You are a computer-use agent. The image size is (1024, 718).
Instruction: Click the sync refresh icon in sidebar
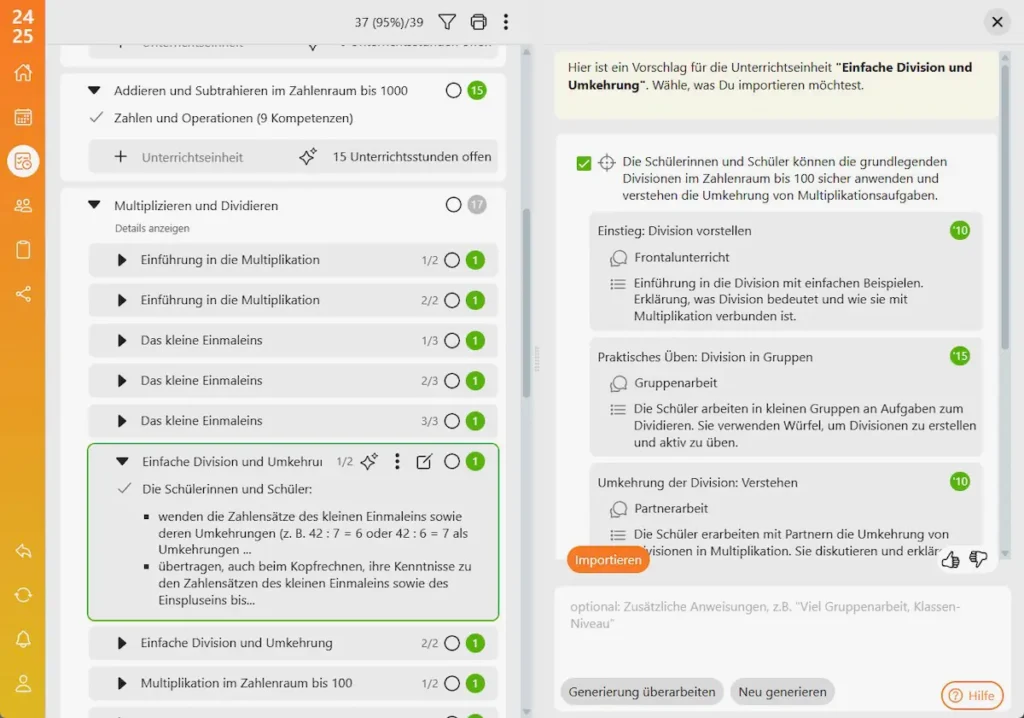click(23, 595)
